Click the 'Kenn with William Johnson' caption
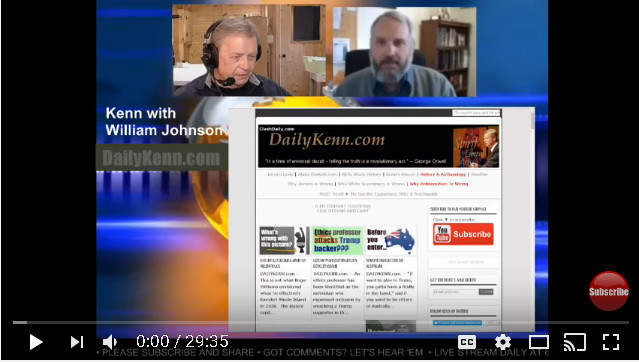This screenshot has height=362, width=639. [164, 121]
